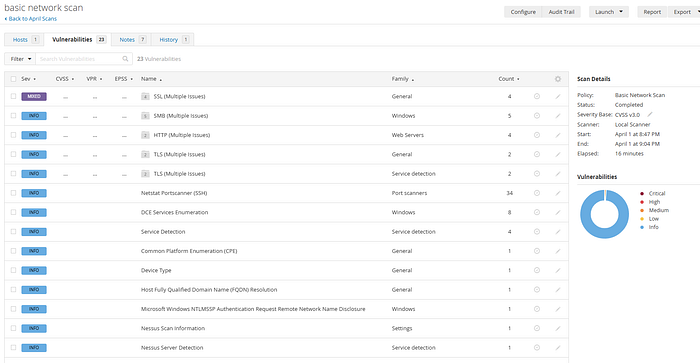Click the Medium legend color dot
Viewport: 700px width, 363px height.
642,210
